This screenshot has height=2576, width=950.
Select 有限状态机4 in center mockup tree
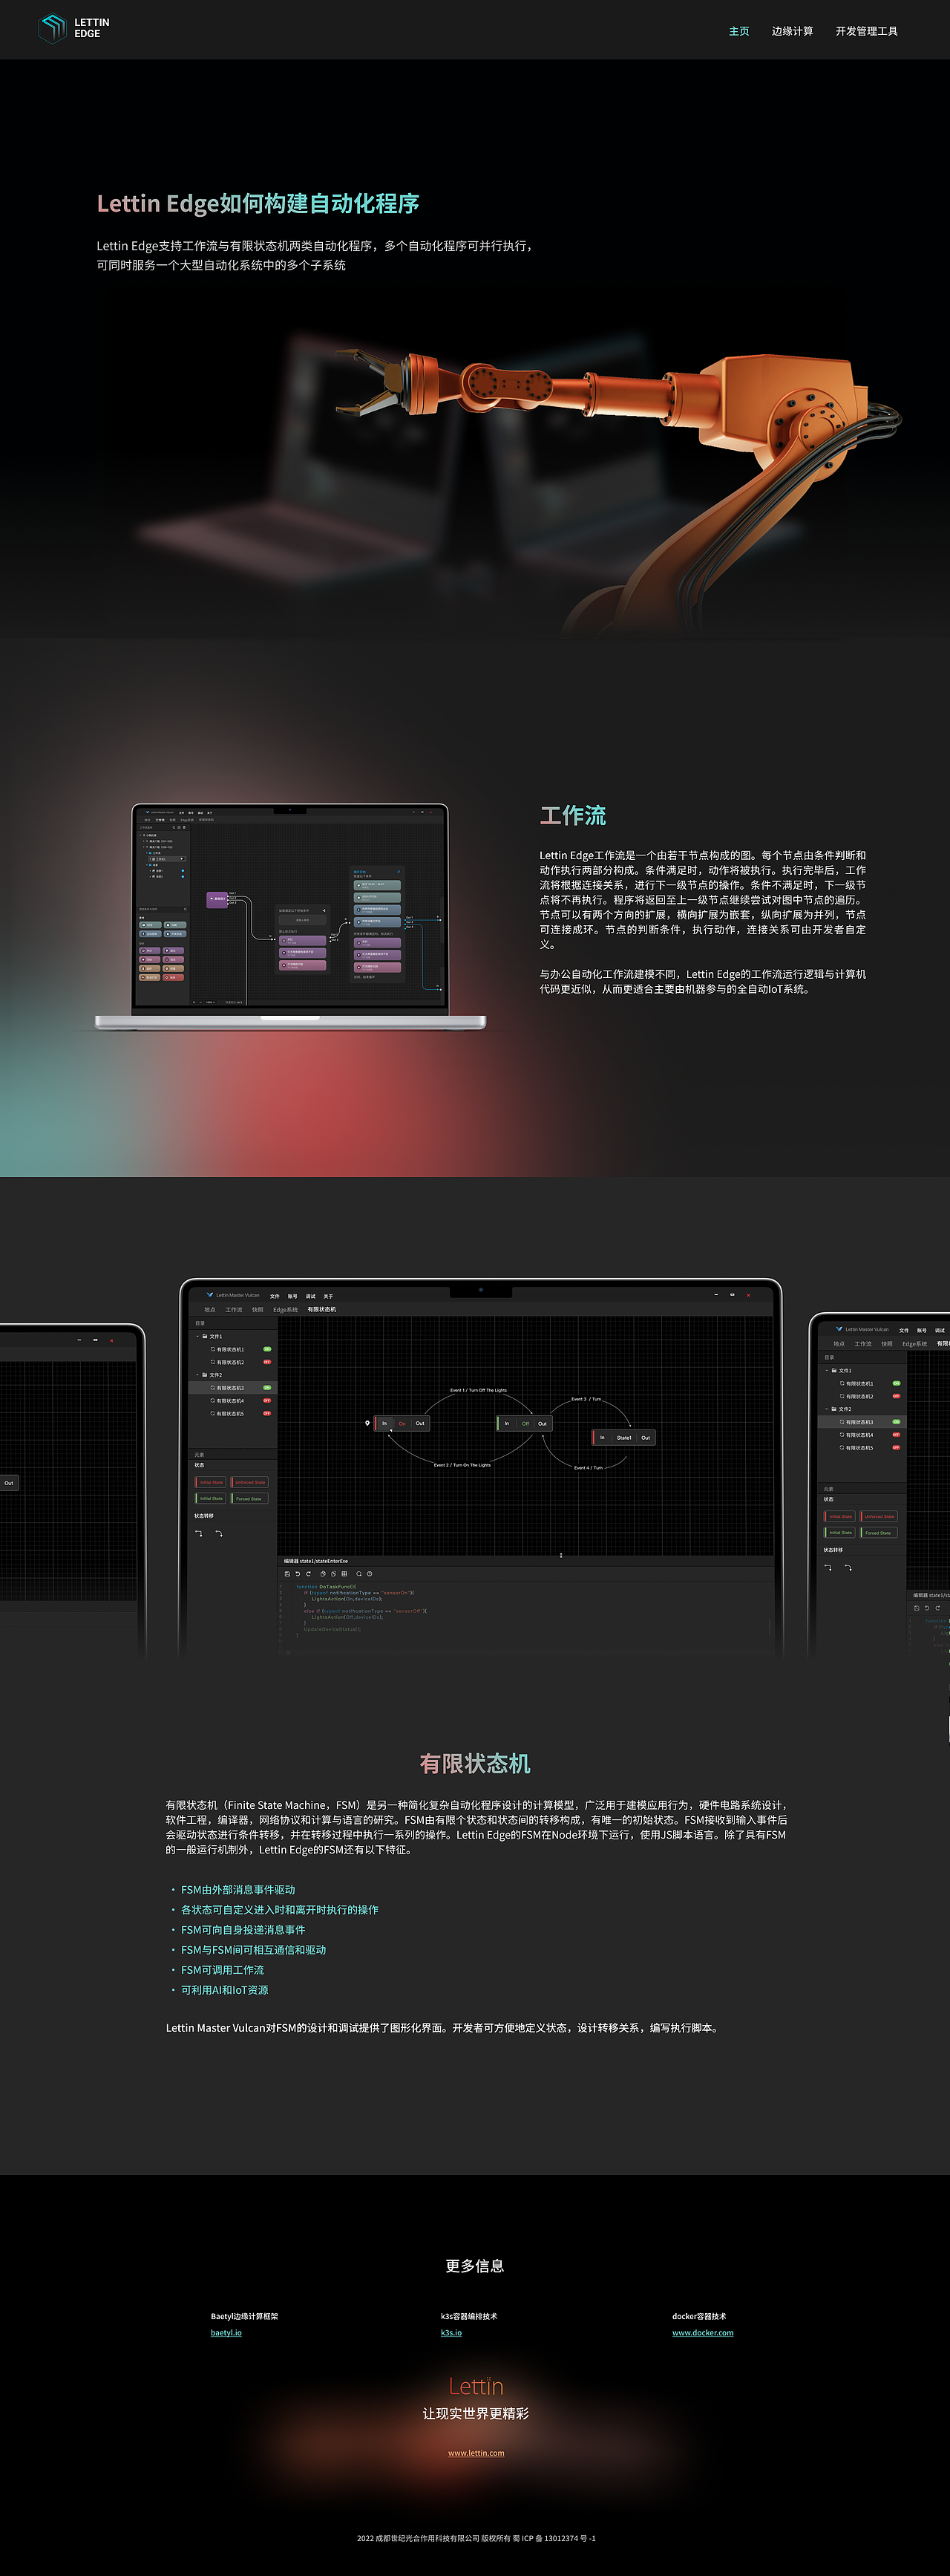(x=228, y=1401)
